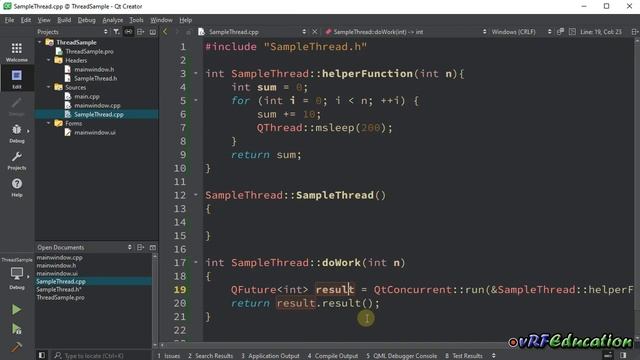Switch to Edit mode
The height and width of the screenshot is (360, 640).
[x=17, y=78]
